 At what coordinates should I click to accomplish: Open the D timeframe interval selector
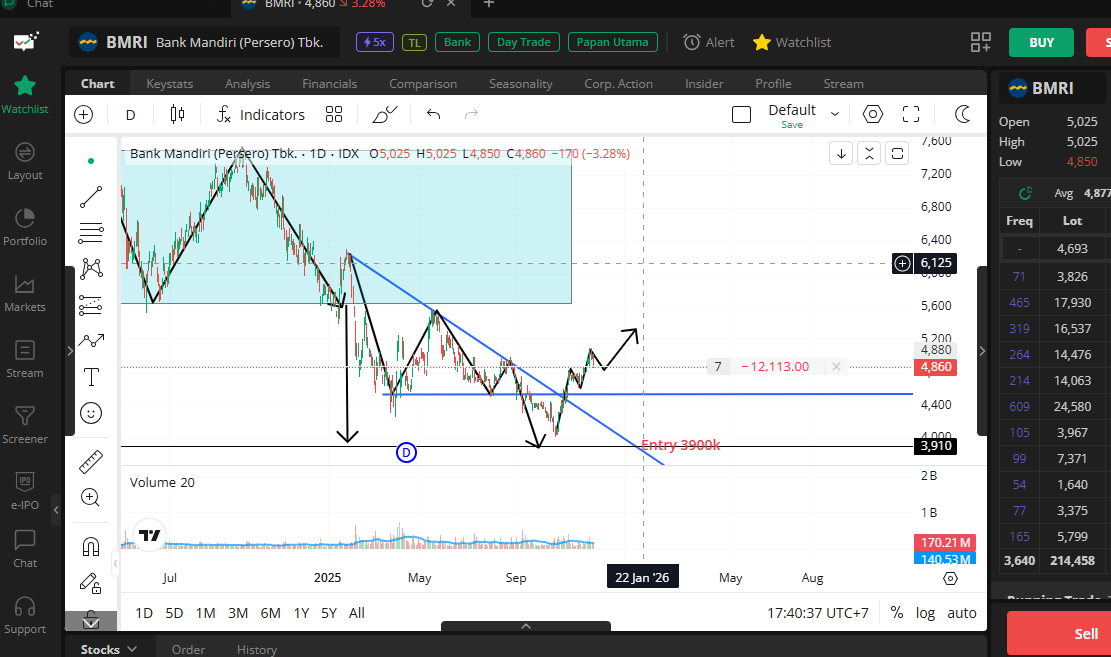130,114
